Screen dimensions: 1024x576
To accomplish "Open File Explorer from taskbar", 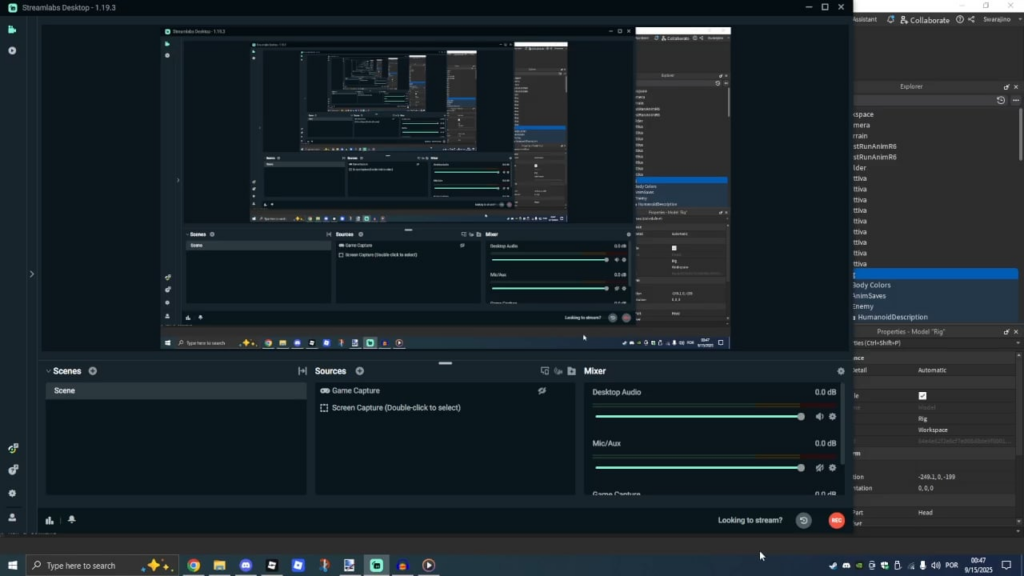I will (219, 566).
